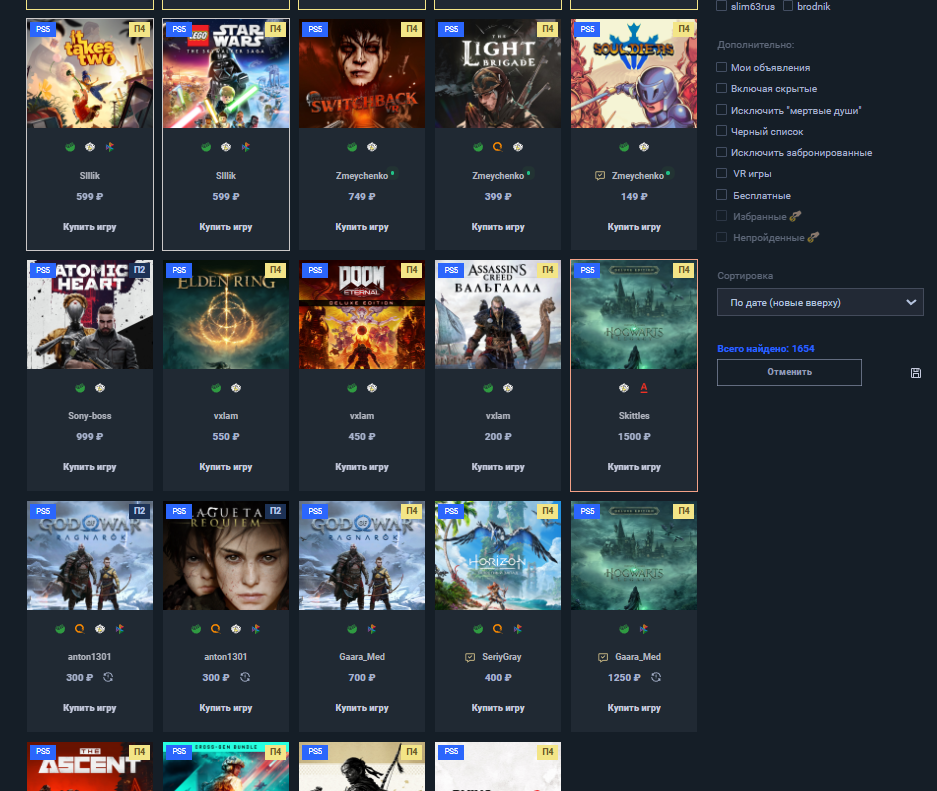Click the red Alfa-Bank icon on Skittles Hogwarts card
The height and width of the screenshot is (791, 937).
coord(644,388)
